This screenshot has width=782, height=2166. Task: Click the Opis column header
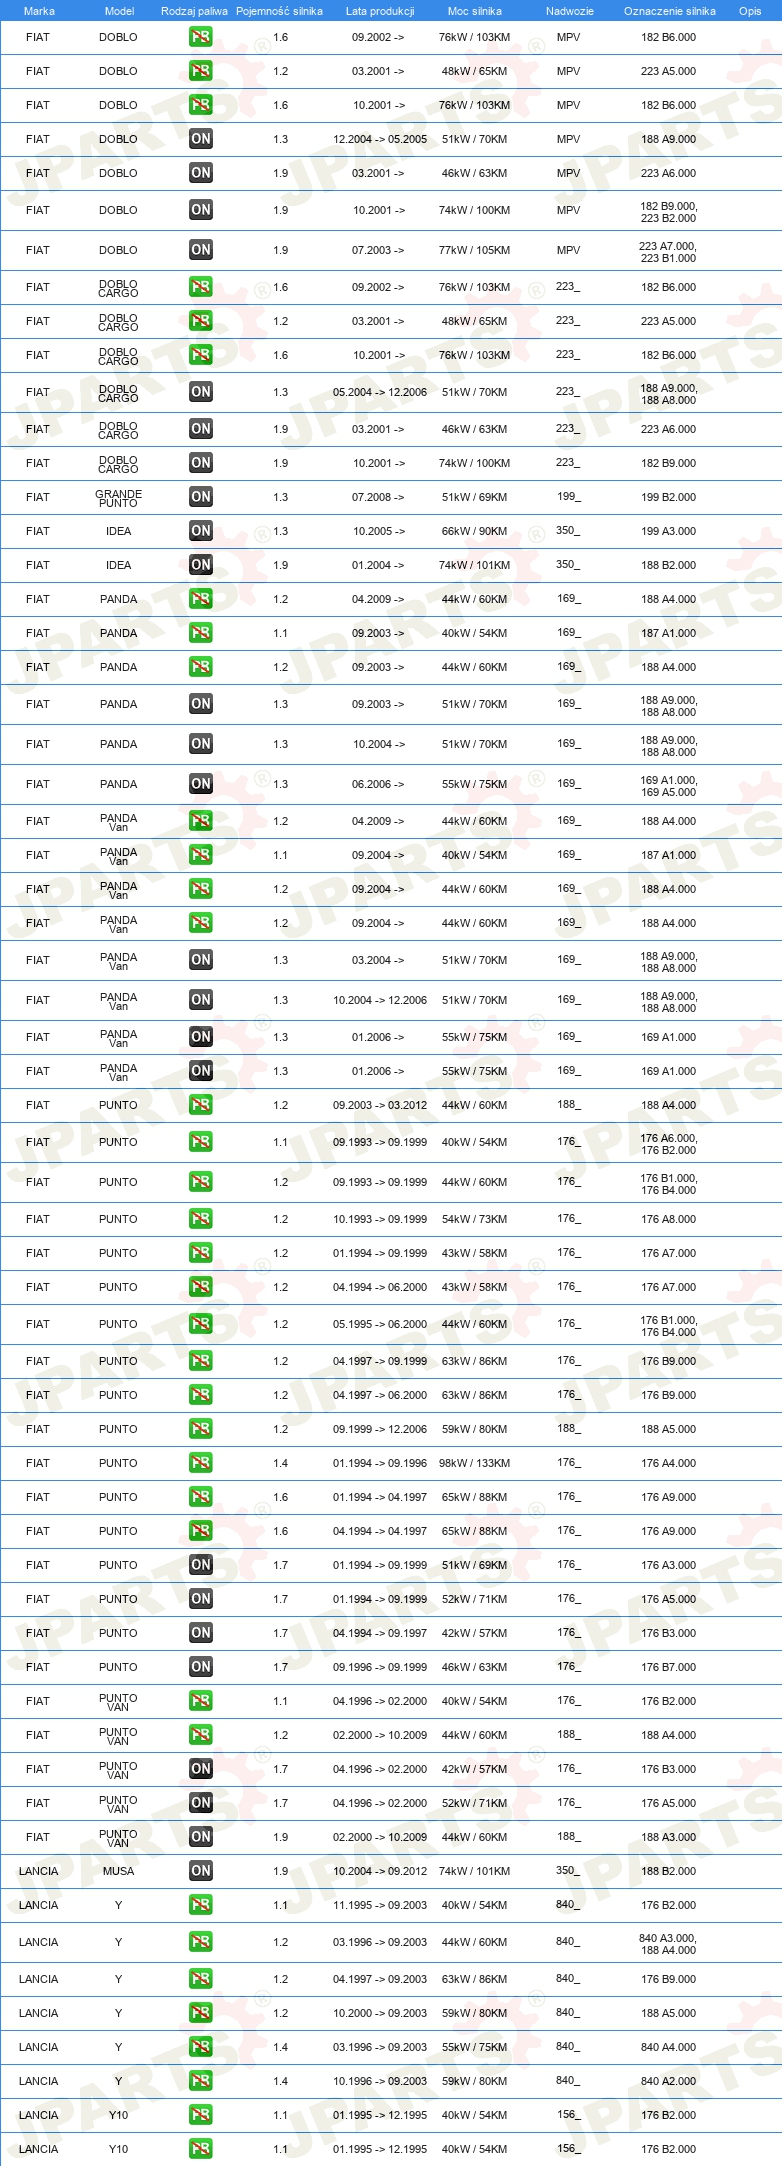pos(750,11)
